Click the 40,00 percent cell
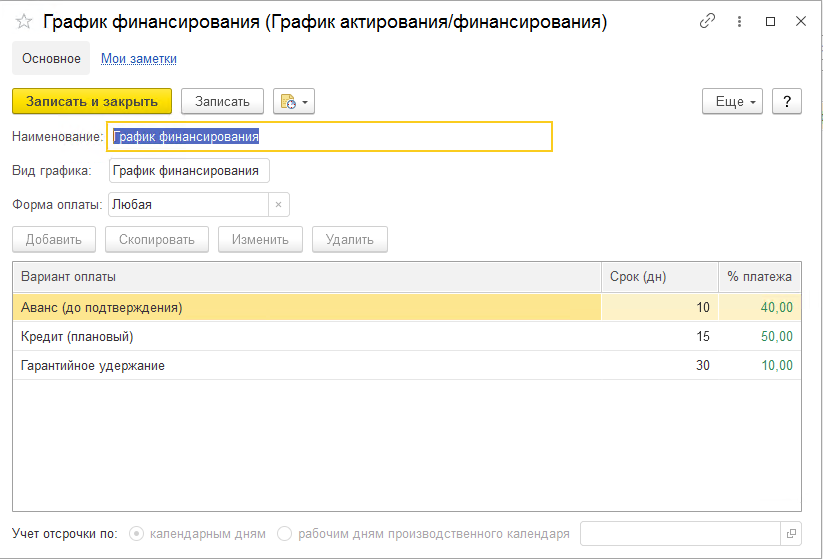Viewport: 823px width, 559px height. click(759, 307)
